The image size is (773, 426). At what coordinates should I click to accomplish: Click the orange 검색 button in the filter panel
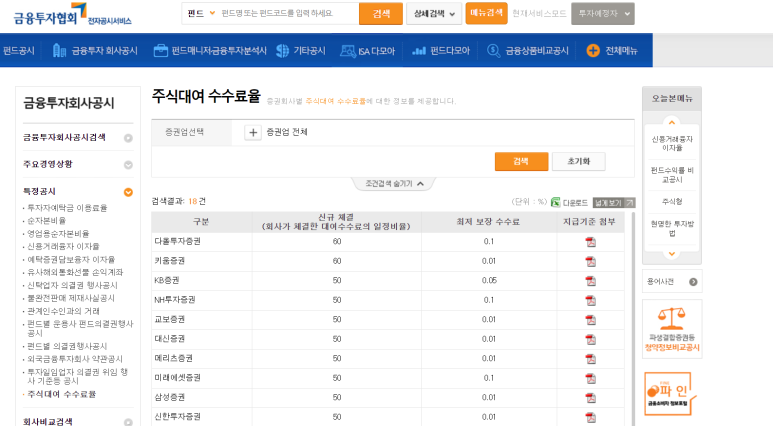coord(522,161)
